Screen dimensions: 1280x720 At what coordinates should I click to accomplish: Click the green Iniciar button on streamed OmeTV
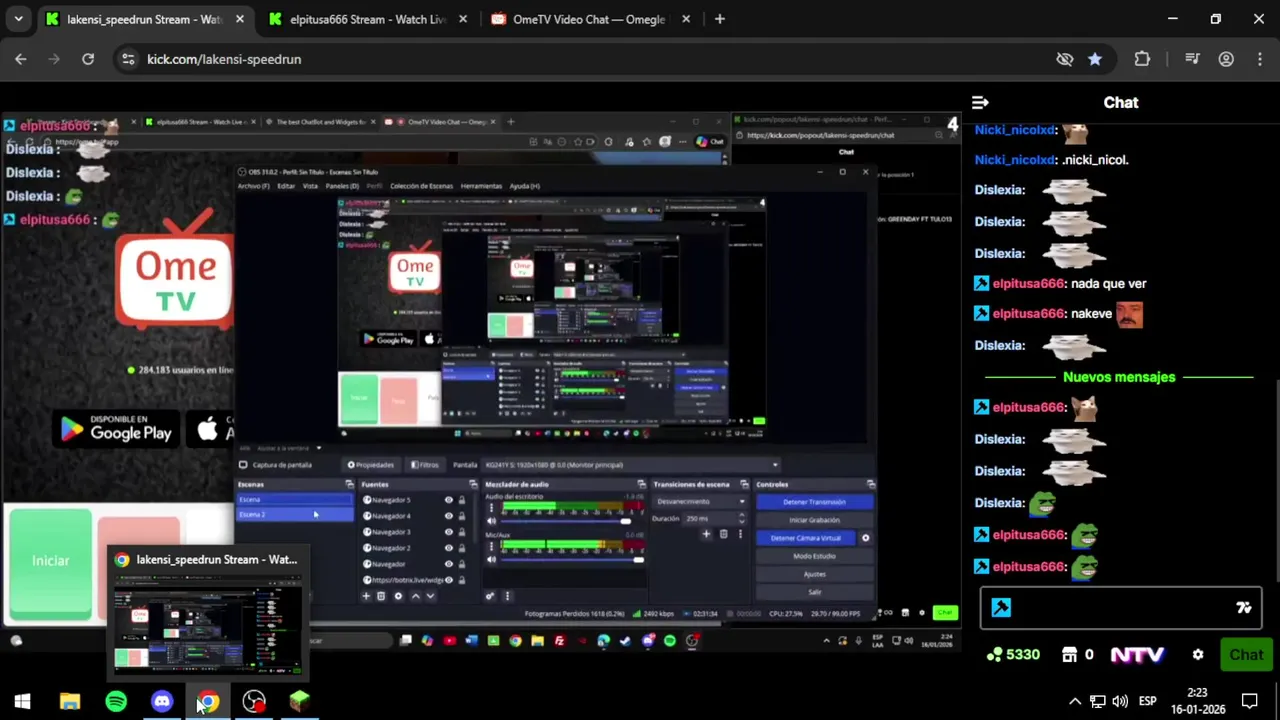[50, 561]
